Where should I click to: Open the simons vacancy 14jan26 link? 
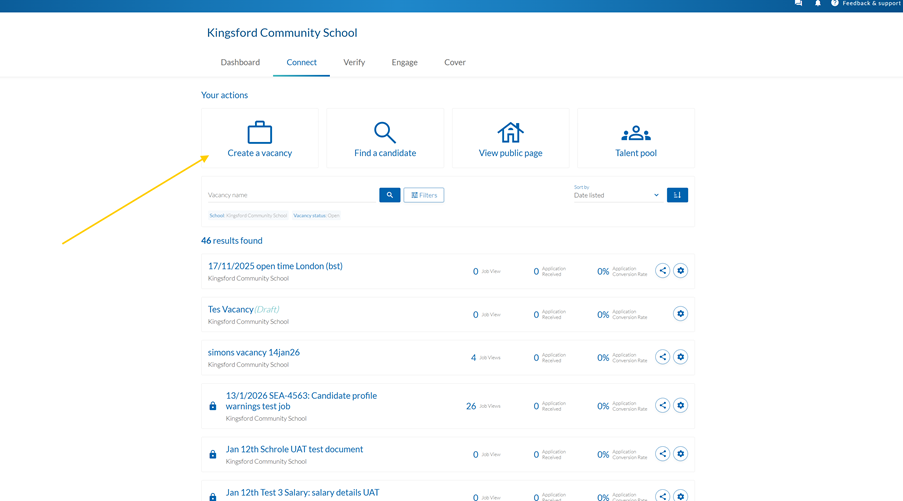(254, 352)
